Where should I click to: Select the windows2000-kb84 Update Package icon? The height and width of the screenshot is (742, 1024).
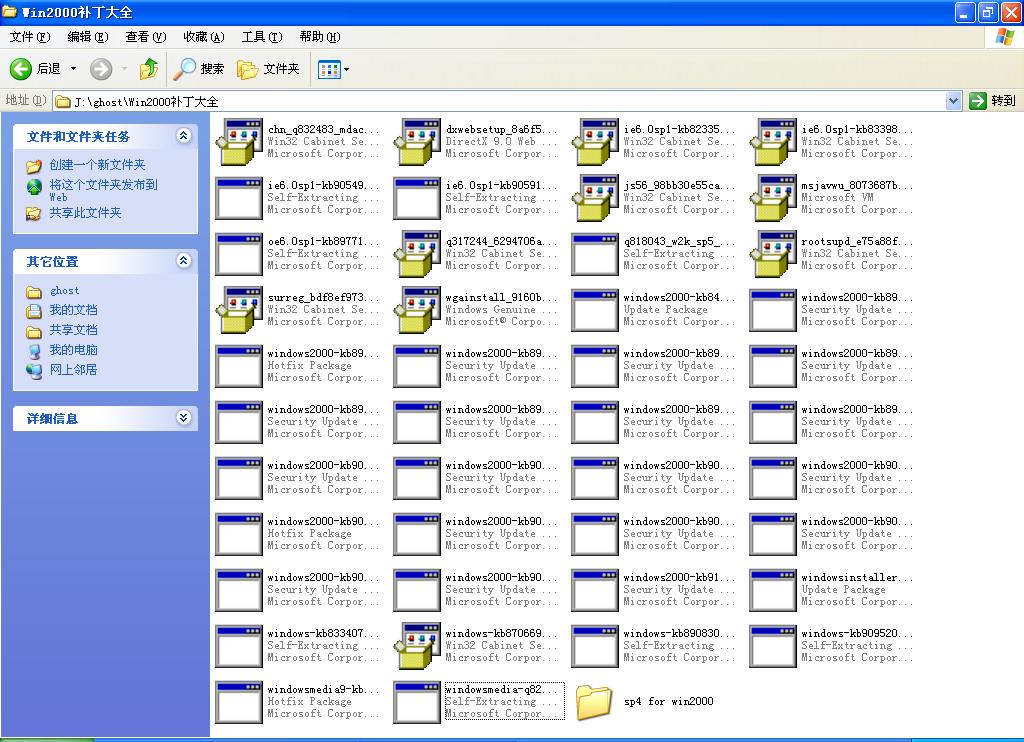pyautogui.click(x=595, y=310)
